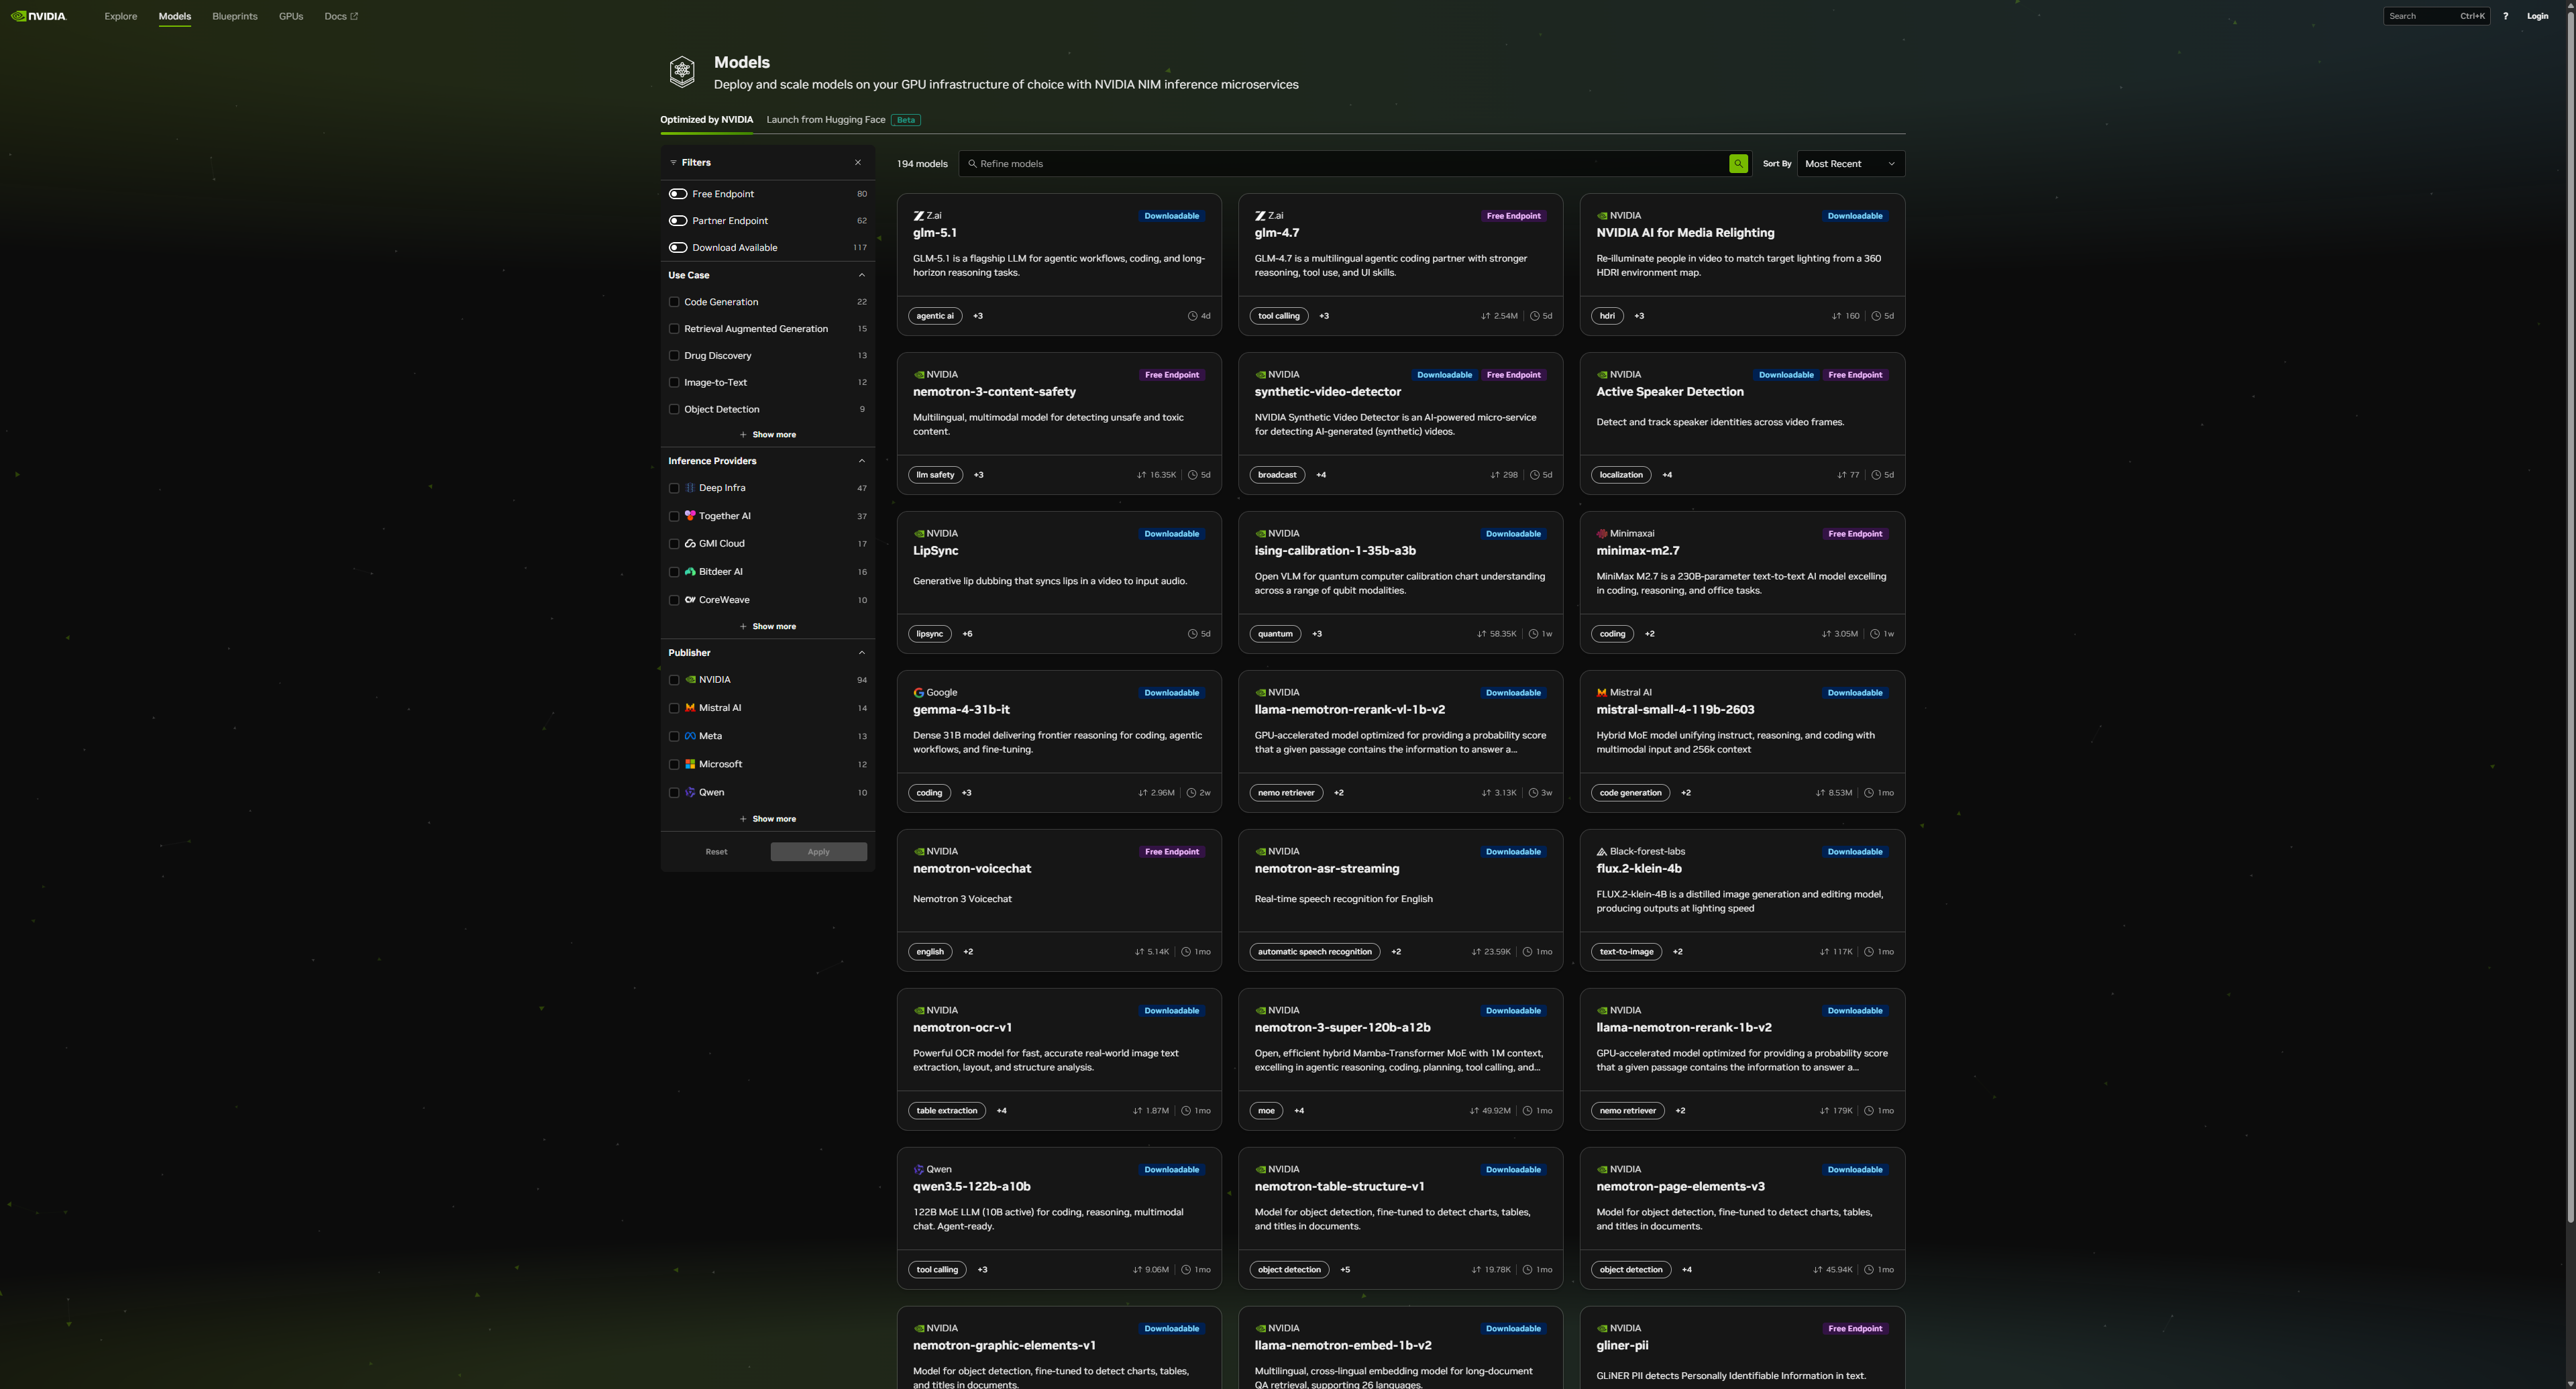Click the Deep Infra provider icon
This screenshot has width=2576, height=1389.
(x=690, y=488)
